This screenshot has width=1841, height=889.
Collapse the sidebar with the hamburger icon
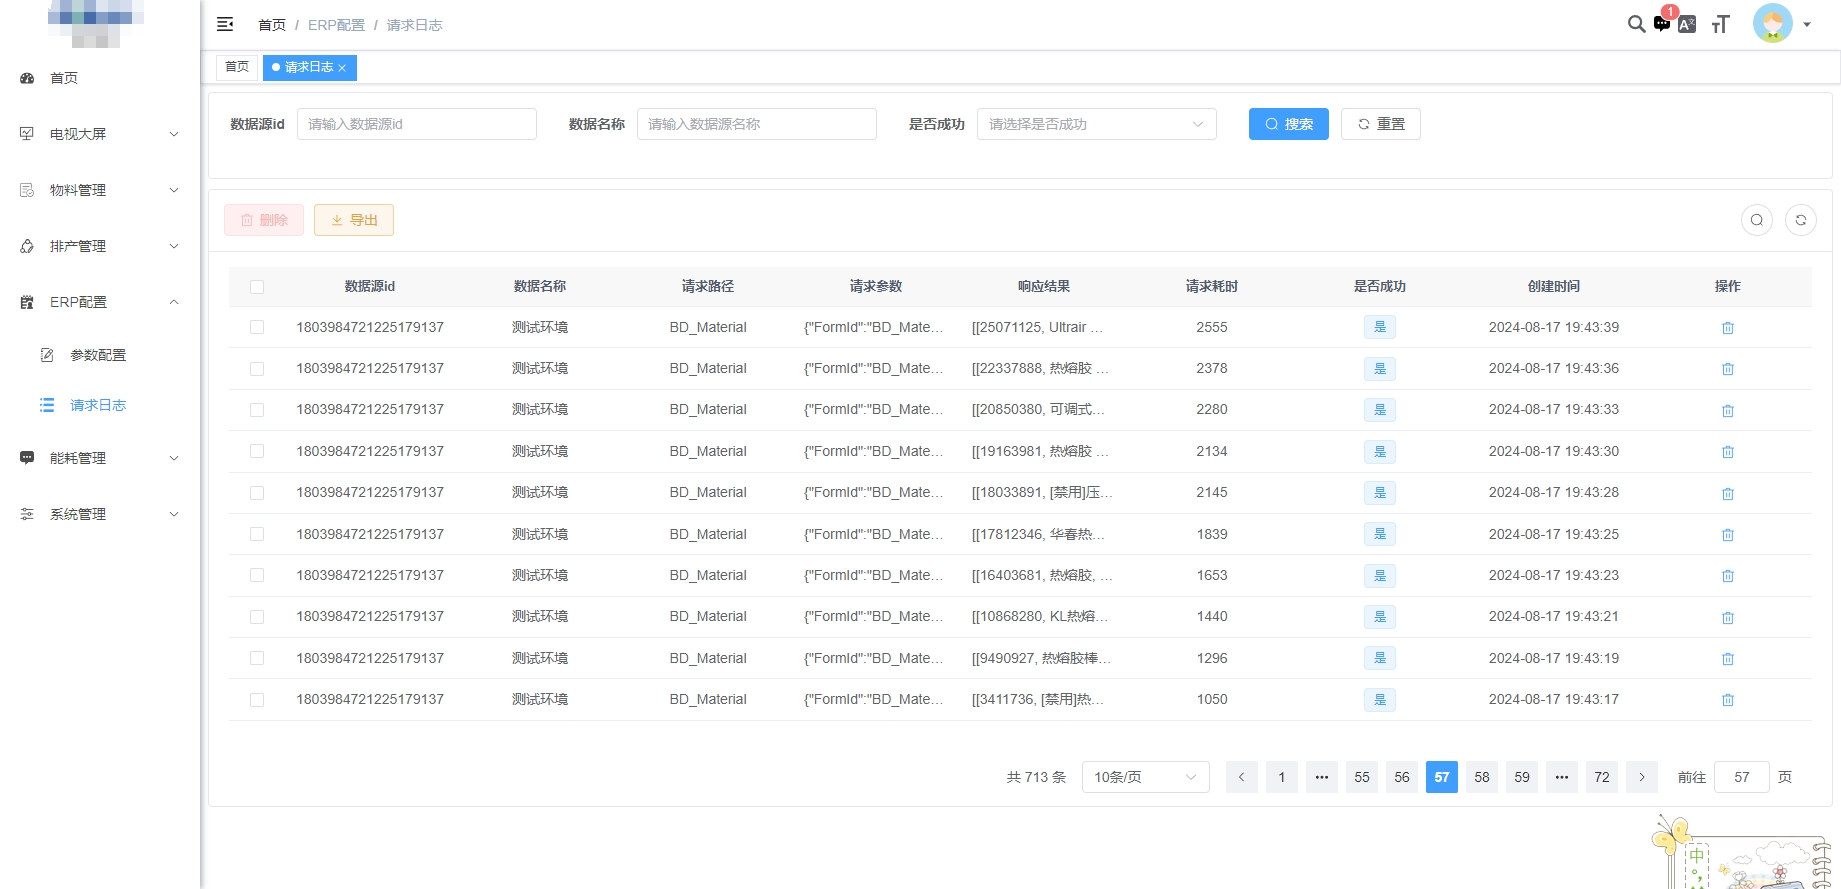tap(225, 24)
